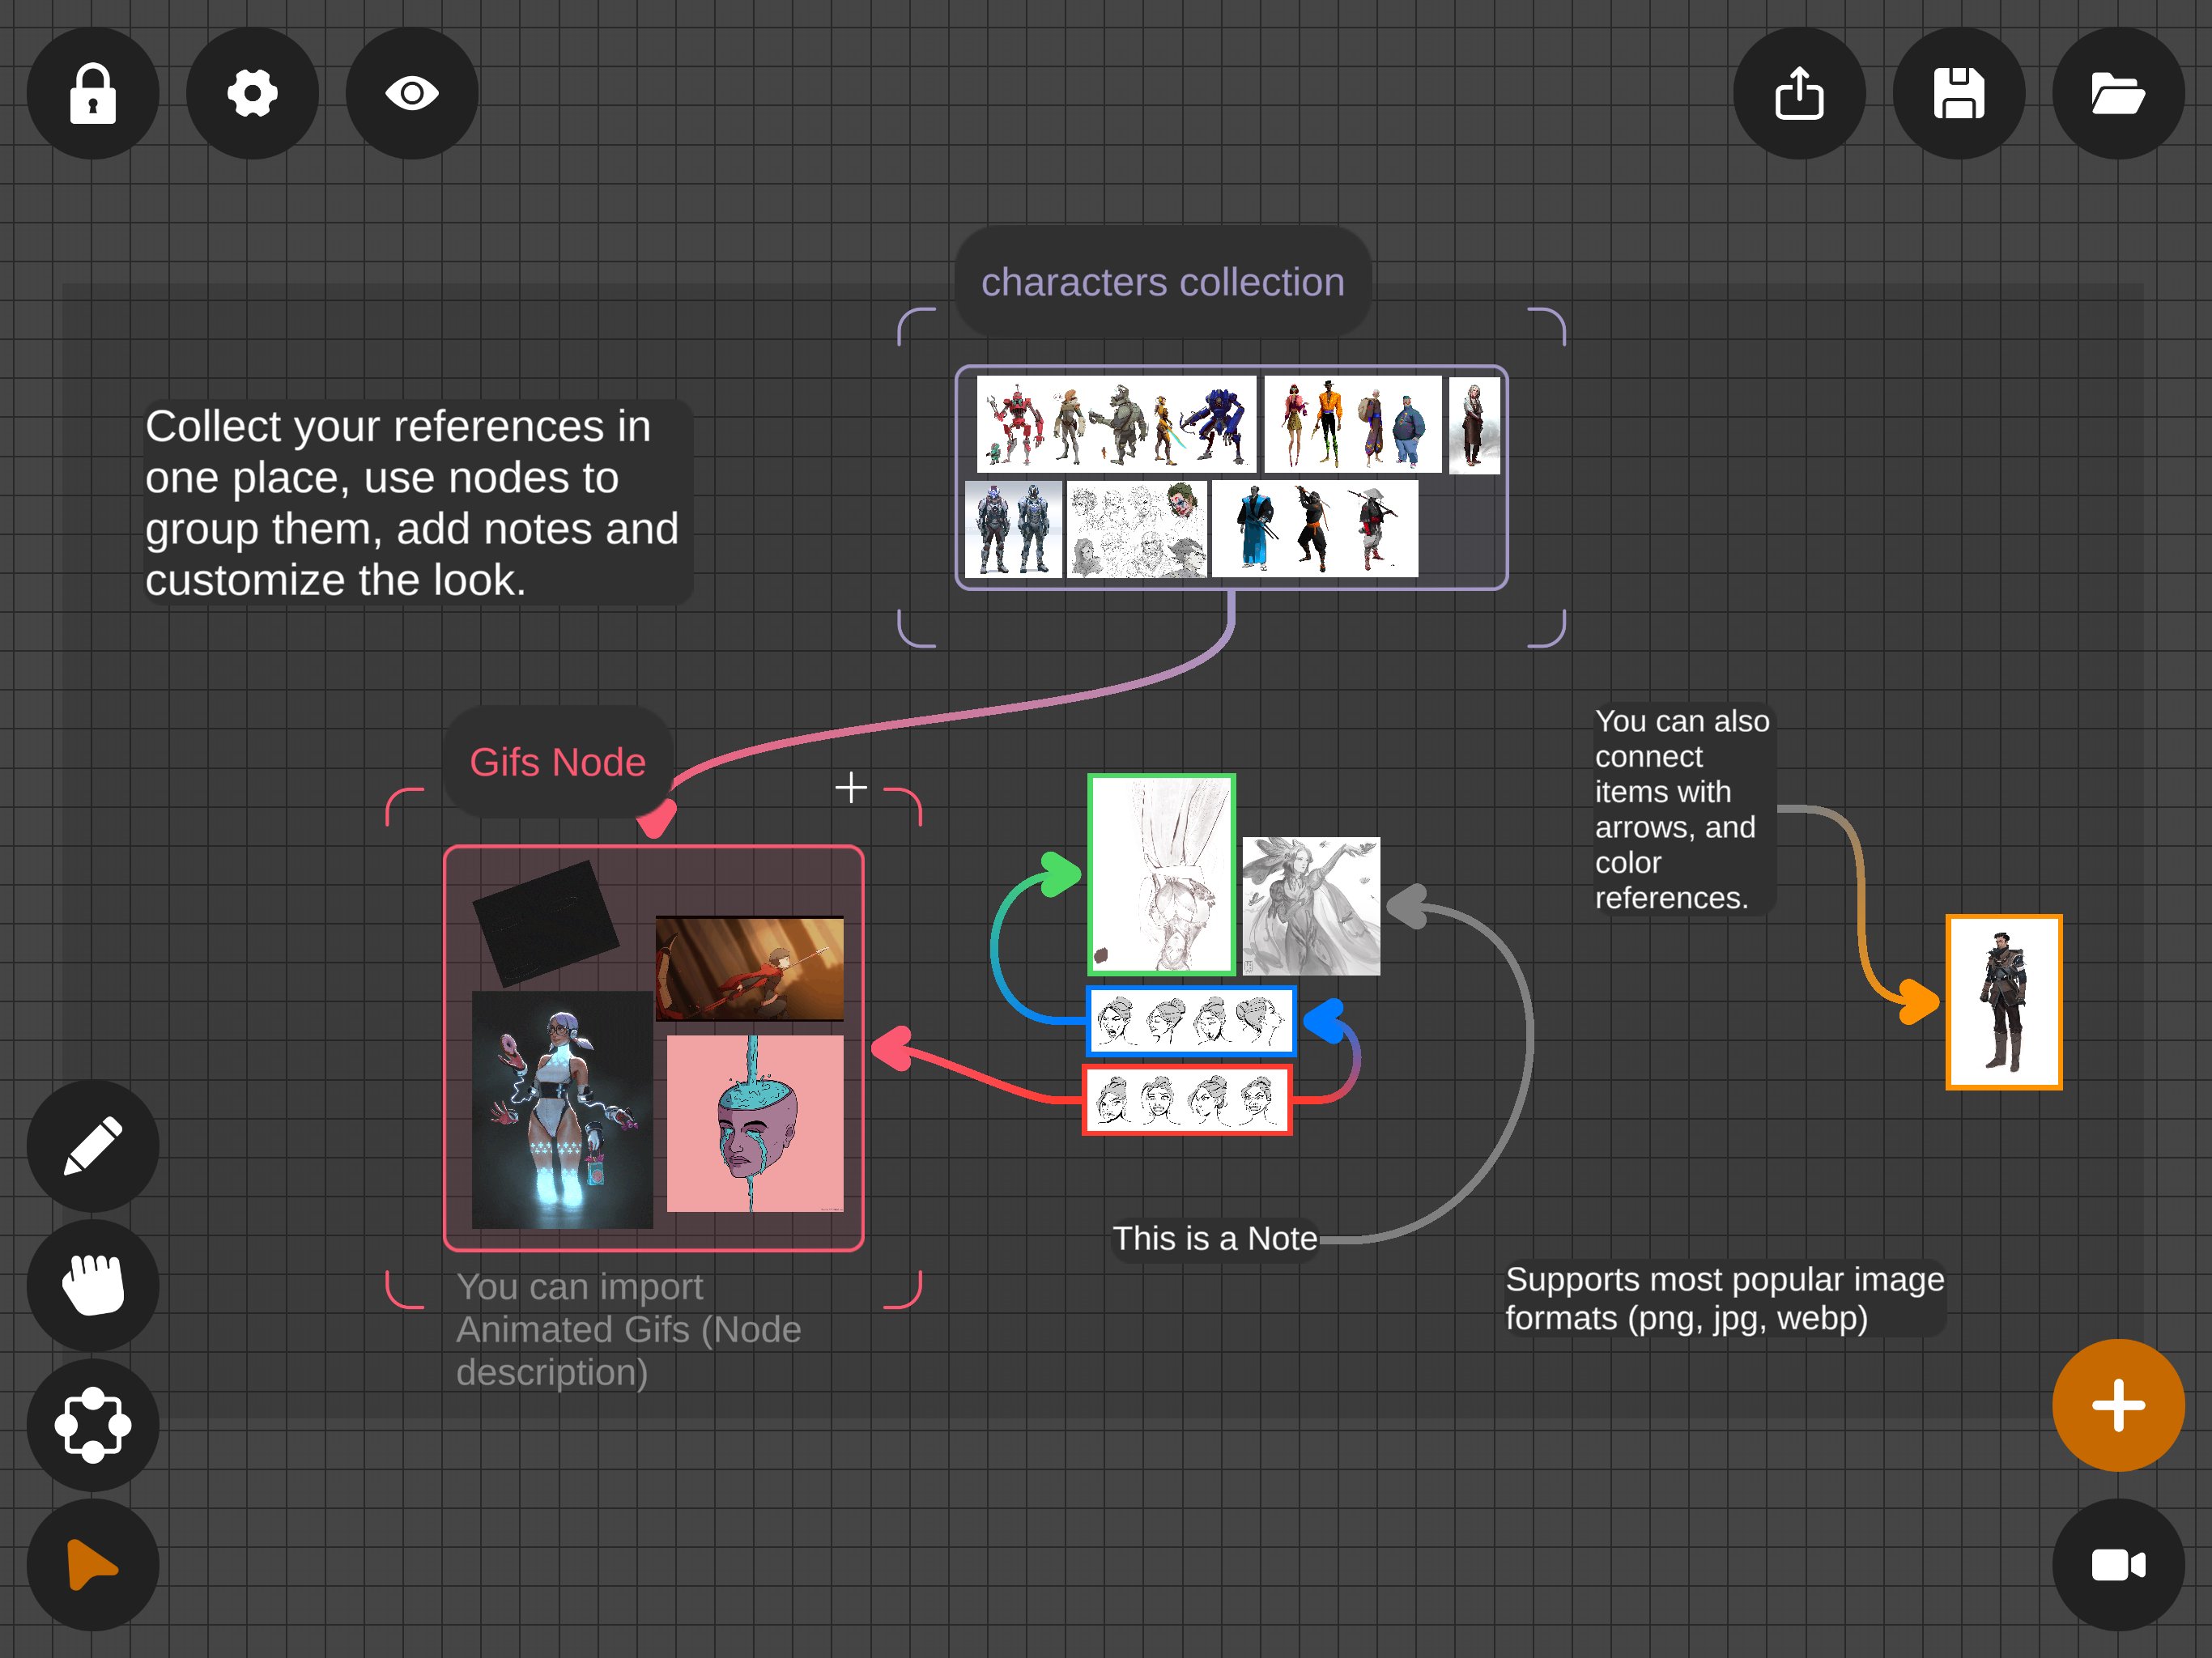
Task: Select the green-bordered sketch image
Action: pyautogui.click(x=1161, y=874)
